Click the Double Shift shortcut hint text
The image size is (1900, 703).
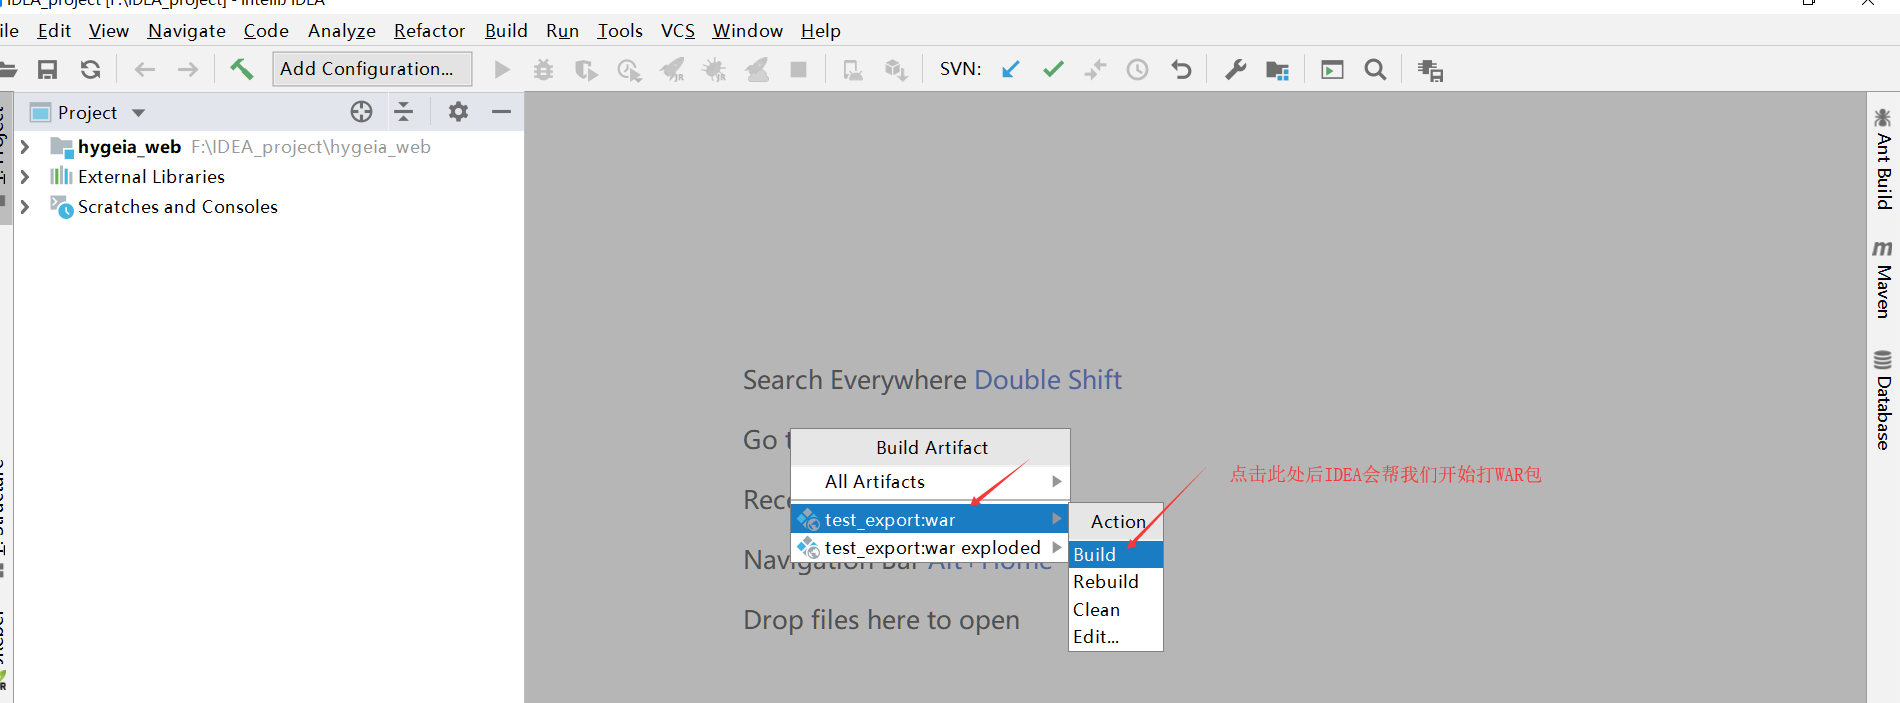click(x=1048, y=380)
